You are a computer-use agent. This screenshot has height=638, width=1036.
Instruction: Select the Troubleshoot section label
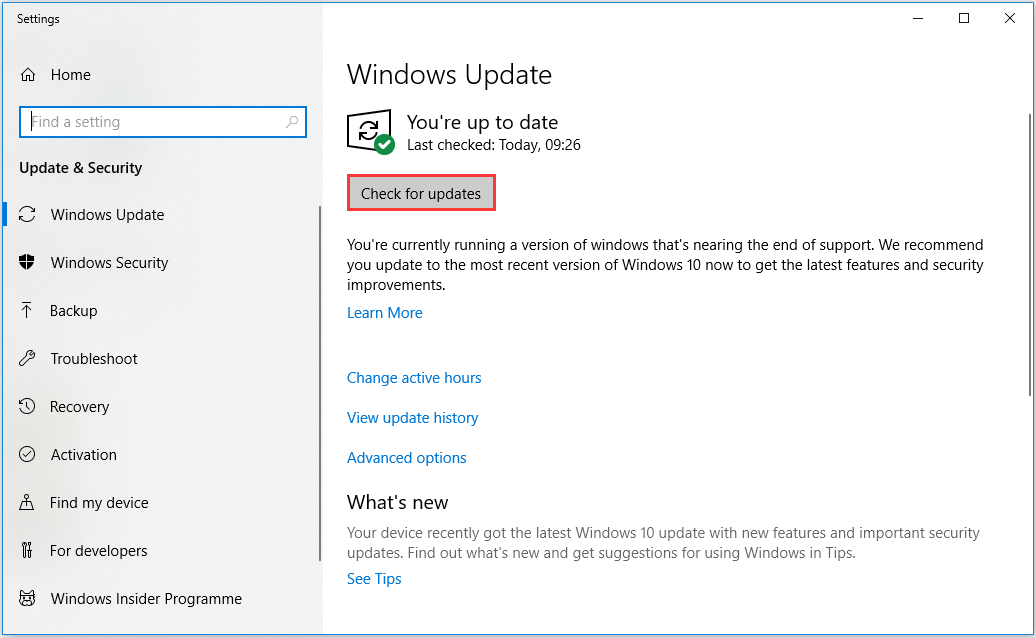click(x=94, y=359)
